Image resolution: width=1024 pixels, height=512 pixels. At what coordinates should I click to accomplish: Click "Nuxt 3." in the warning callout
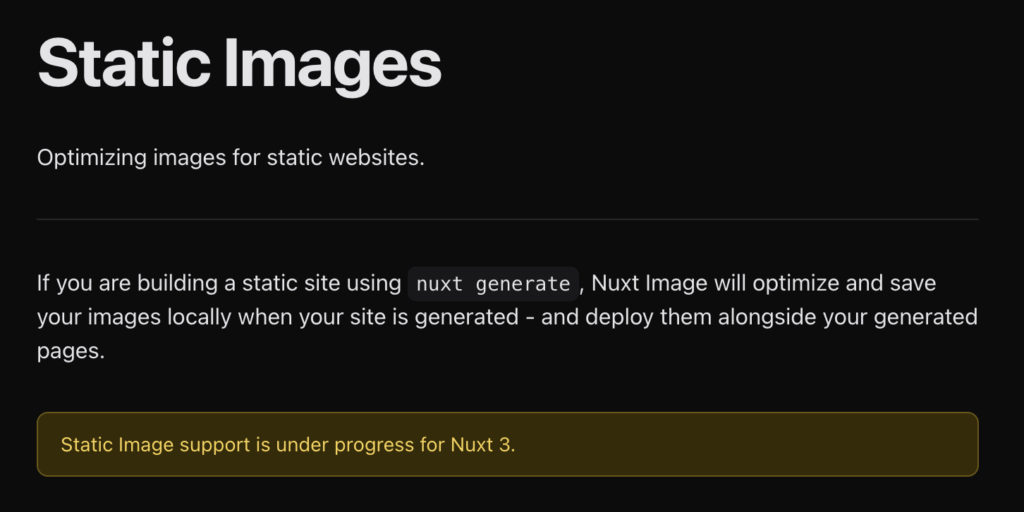[483, 445]
